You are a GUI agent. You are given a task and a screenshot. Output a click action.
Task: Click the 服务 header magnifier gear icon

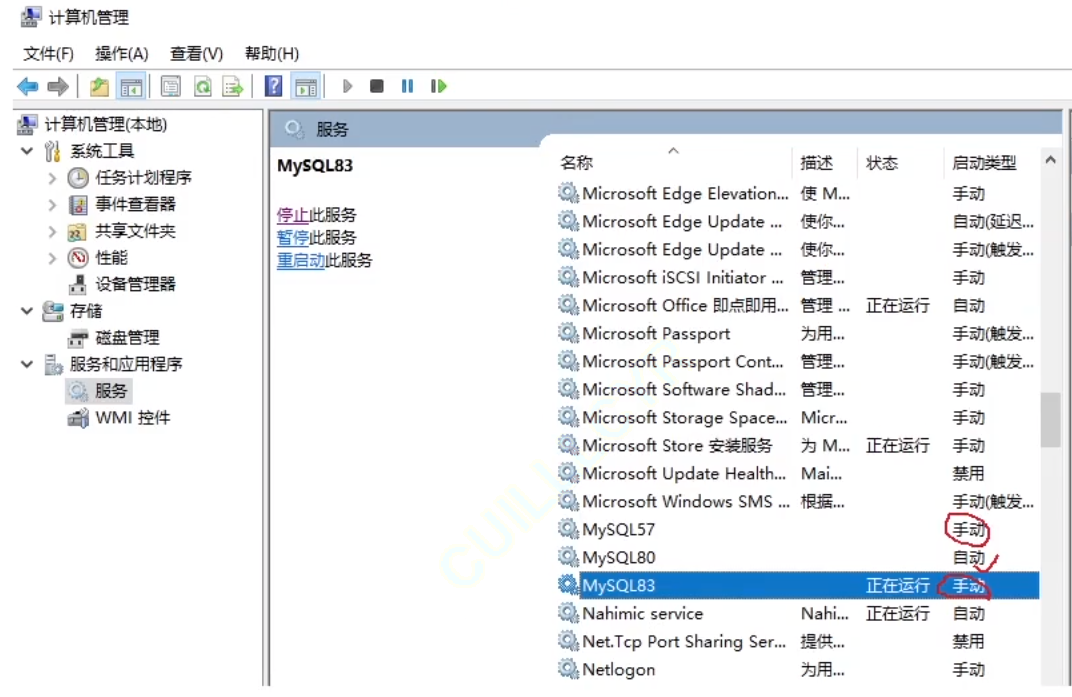[x=294, y=129]
